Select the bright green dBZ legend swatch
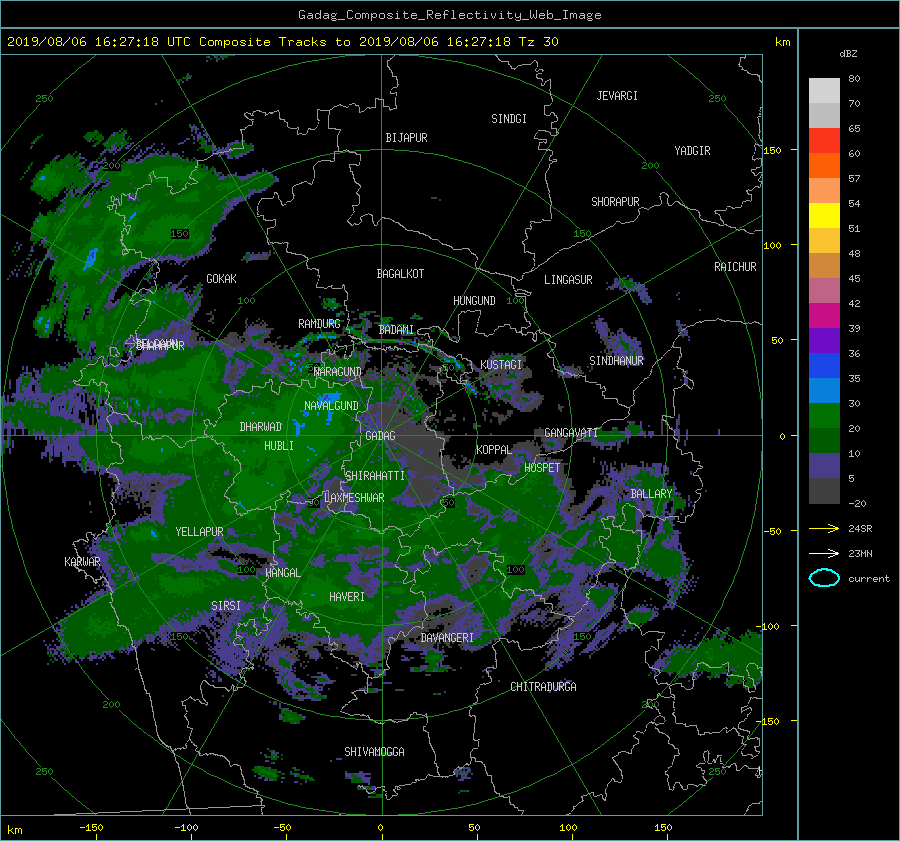This screenshot has height=841, width=900. (824, 416)
